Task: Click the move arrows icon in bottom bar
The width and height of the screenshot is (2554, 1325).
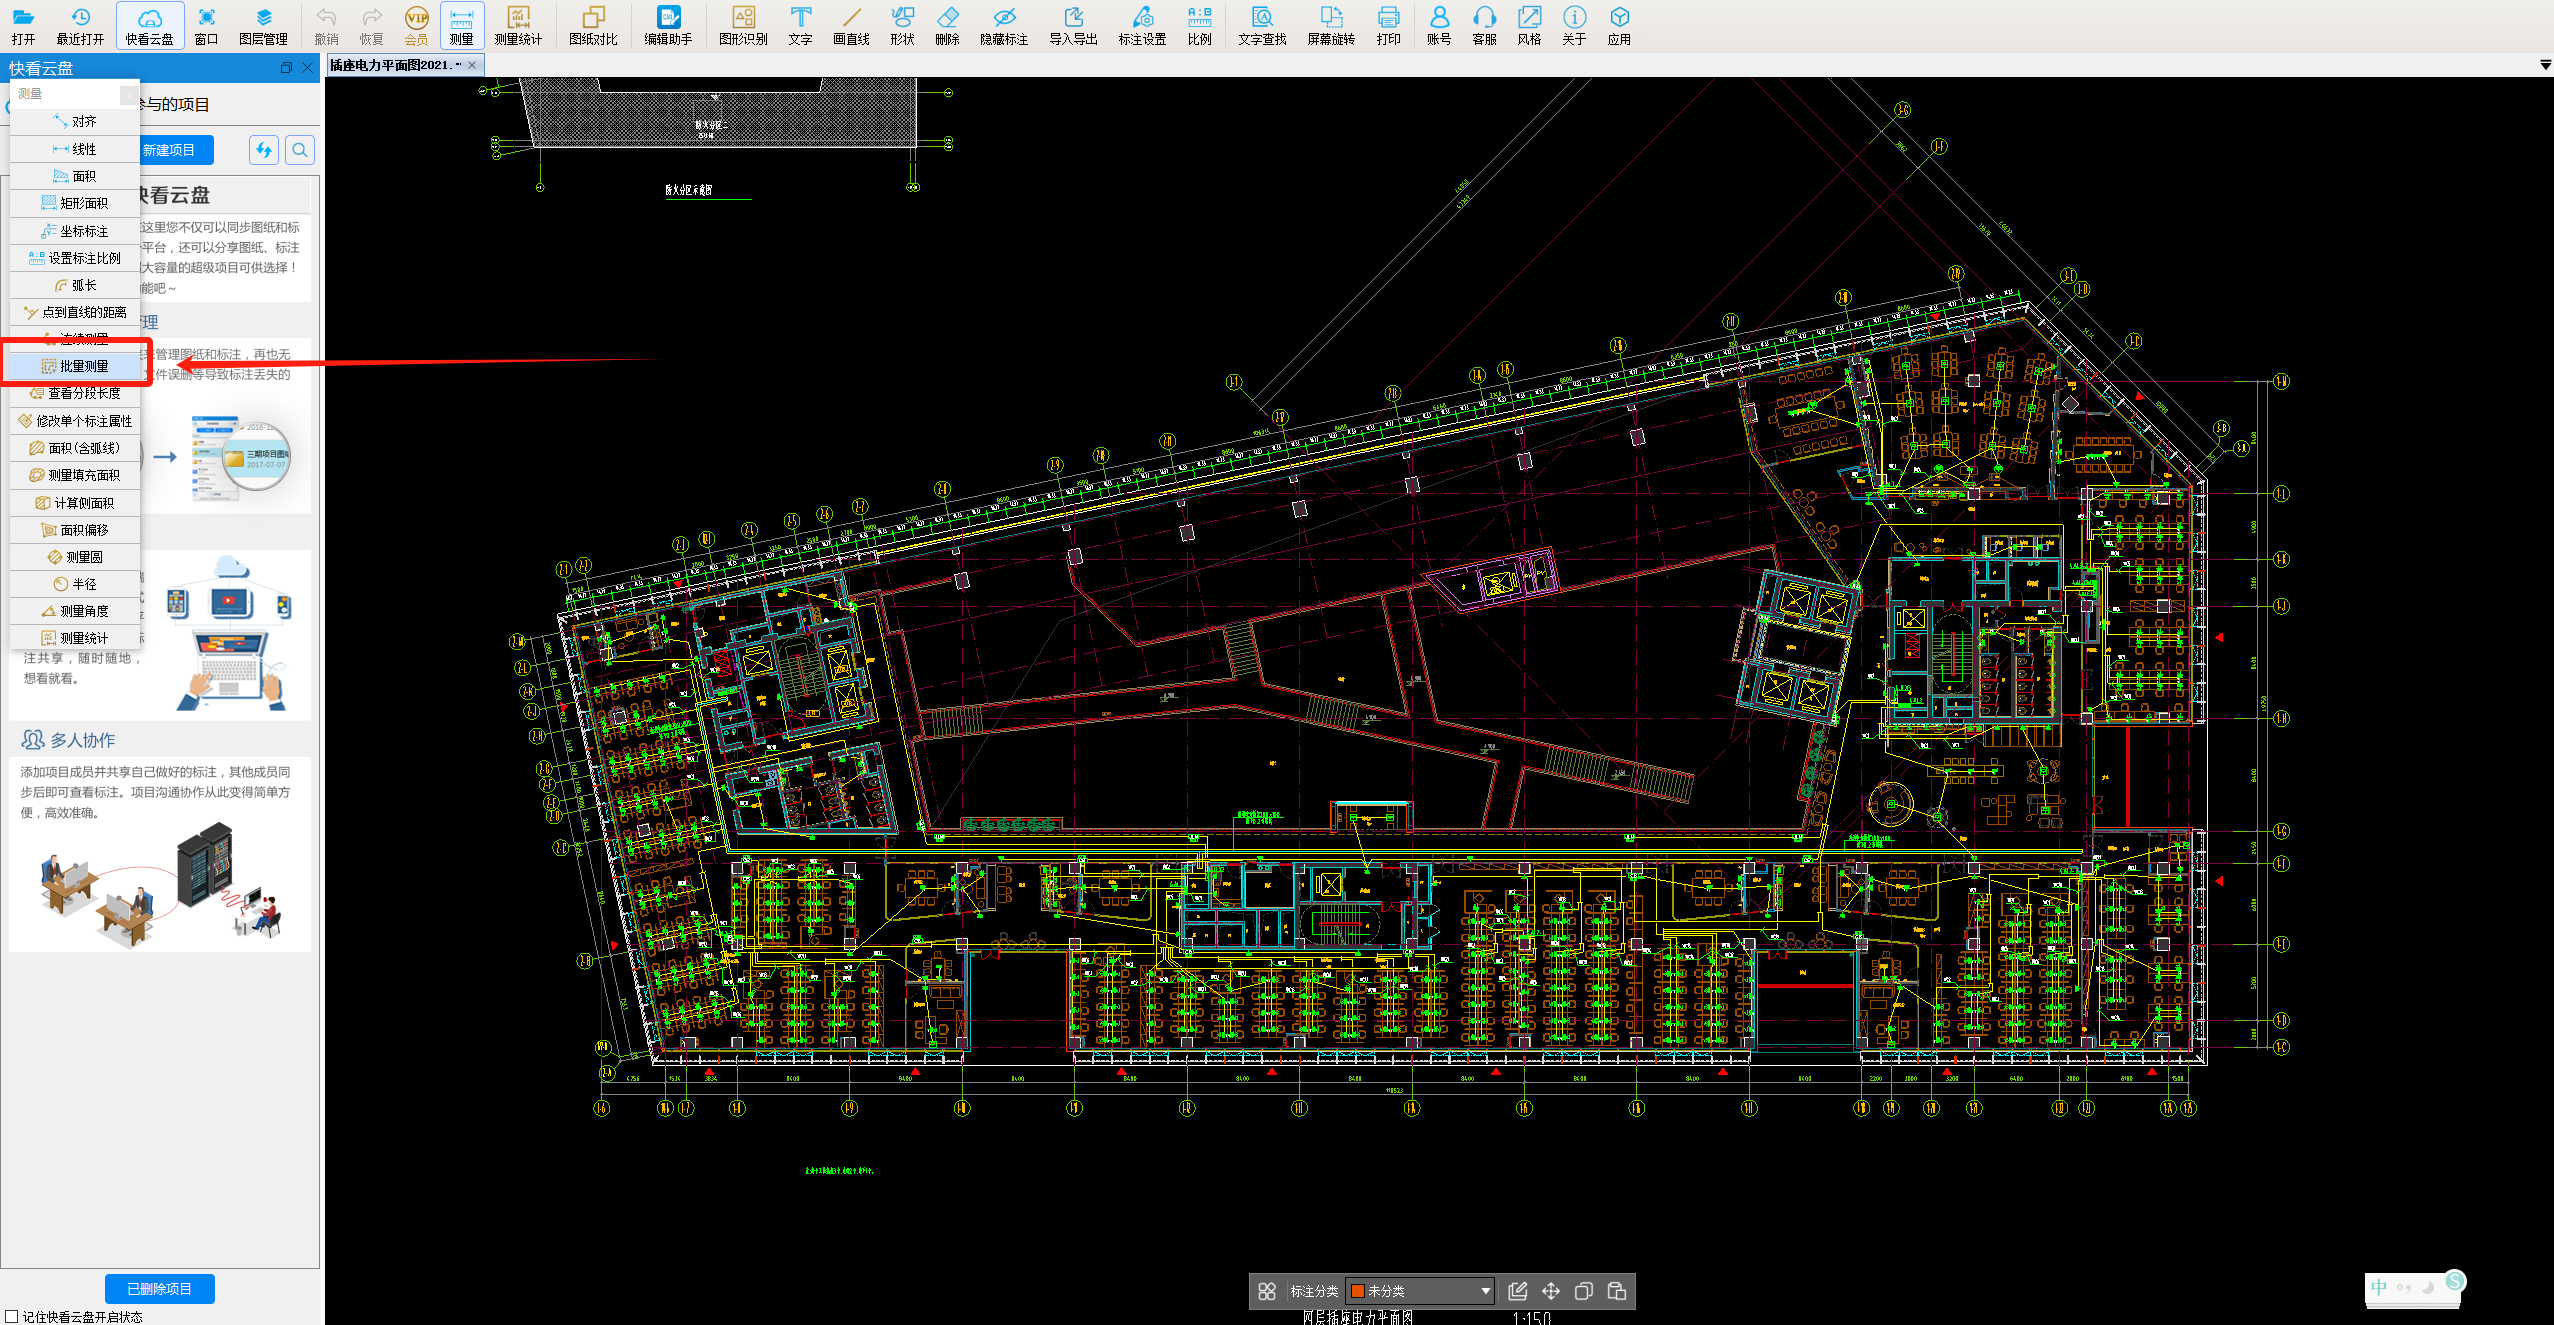Action: 1551,1291
